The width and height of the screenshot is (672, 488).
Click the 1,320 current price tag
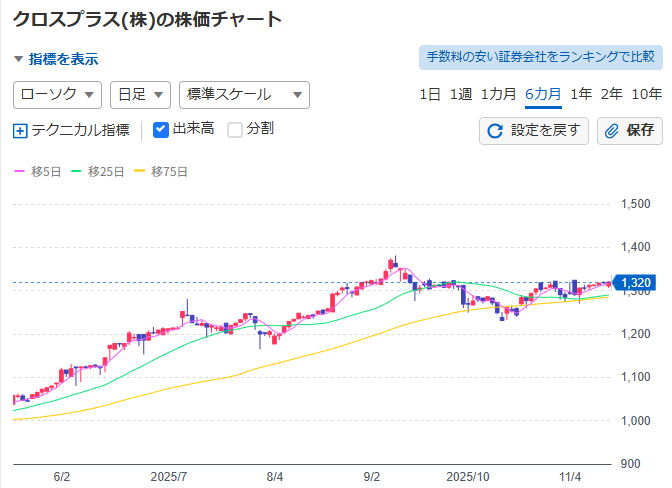[x=634, y=283]
